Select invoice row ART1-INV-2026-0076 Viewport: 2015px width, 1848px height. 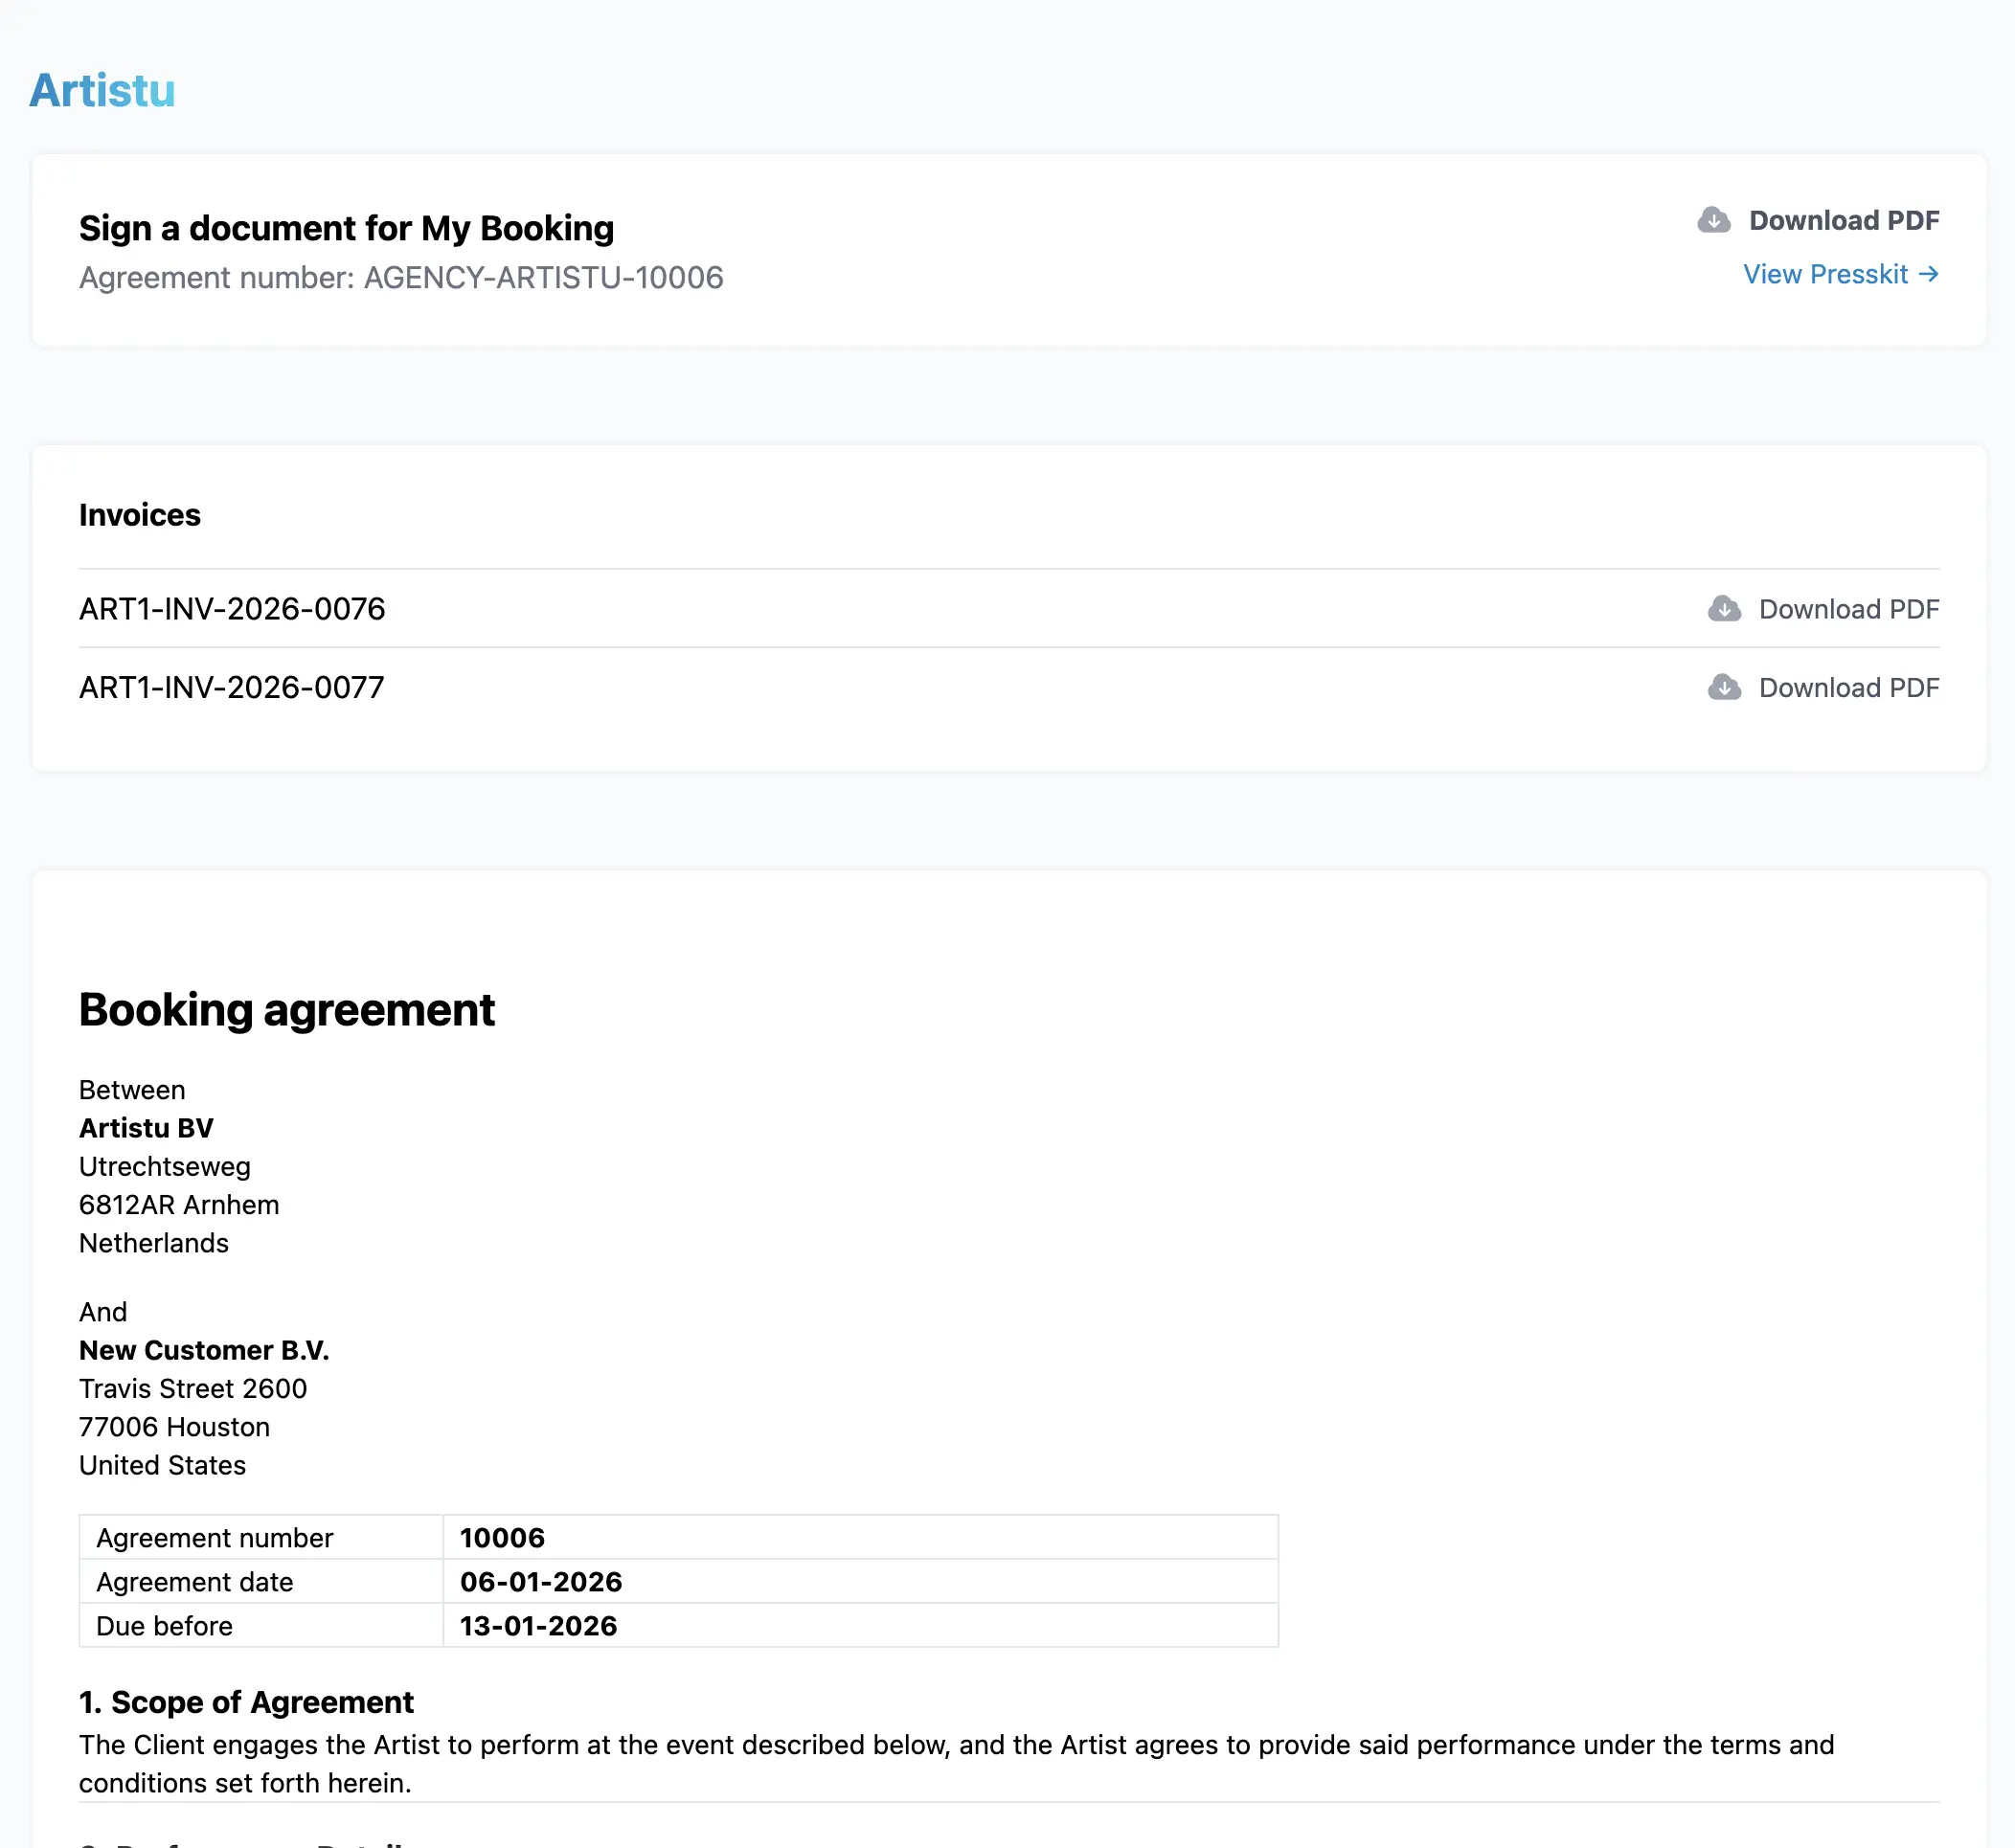point(232,609)
